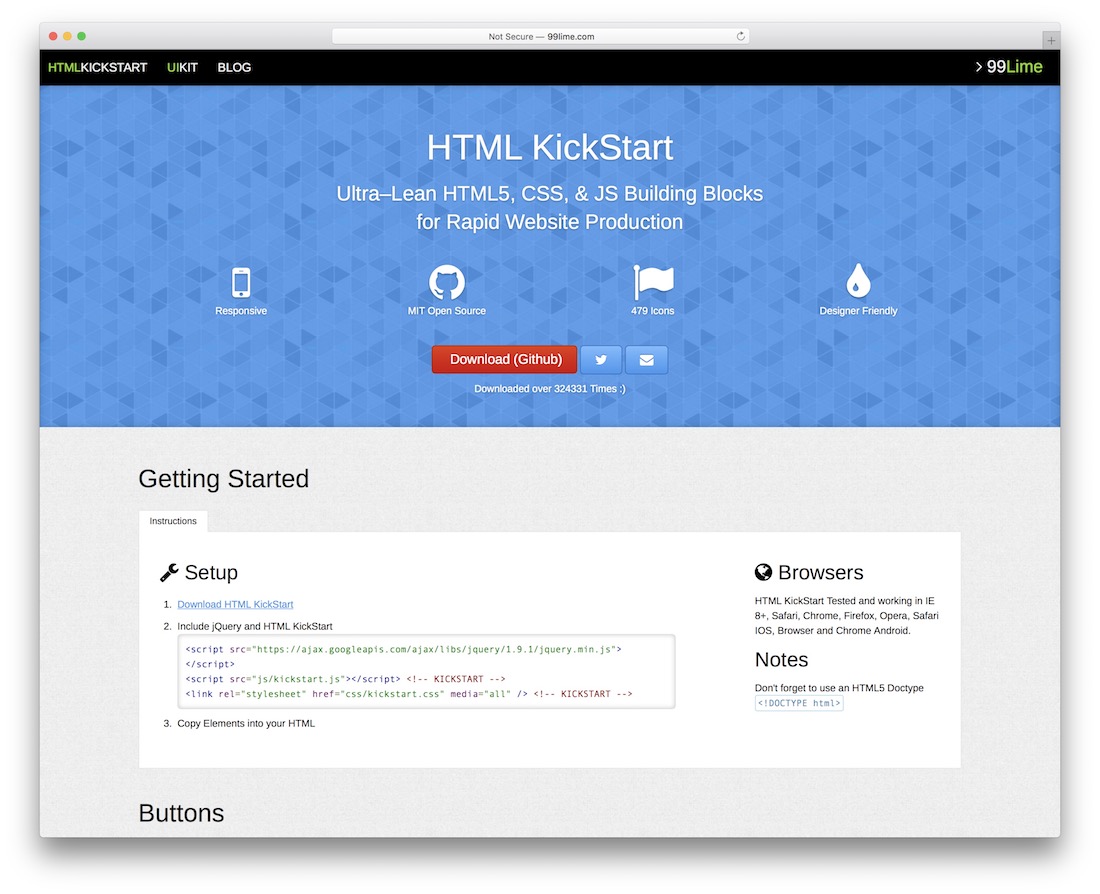The image size is (1100, 894).
Task: Visit the 99Lime logo link
Action: [1009, 68]
